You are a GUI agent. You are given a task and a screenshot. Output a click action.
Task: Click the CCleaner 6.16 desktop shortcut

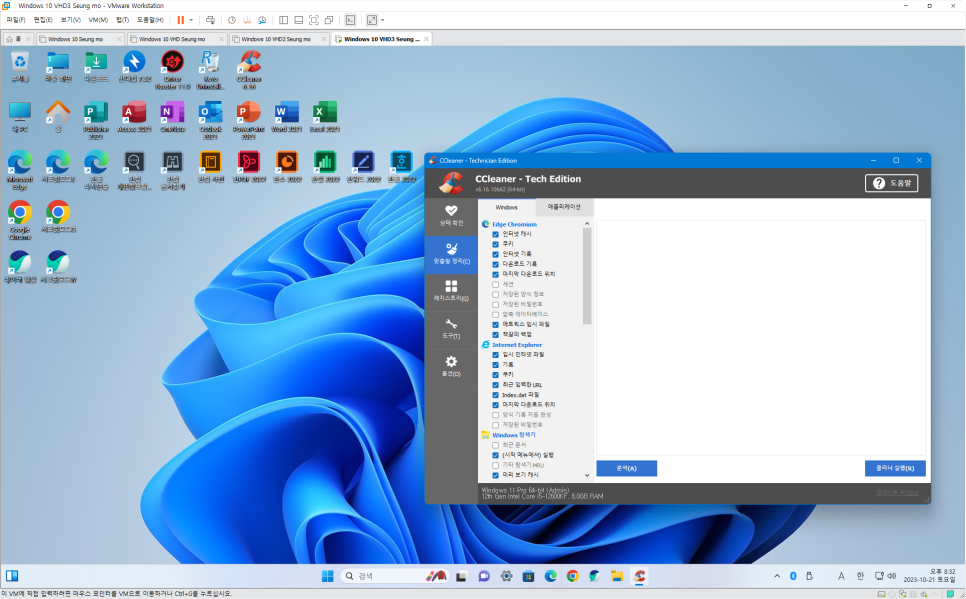tap(249, 70)
